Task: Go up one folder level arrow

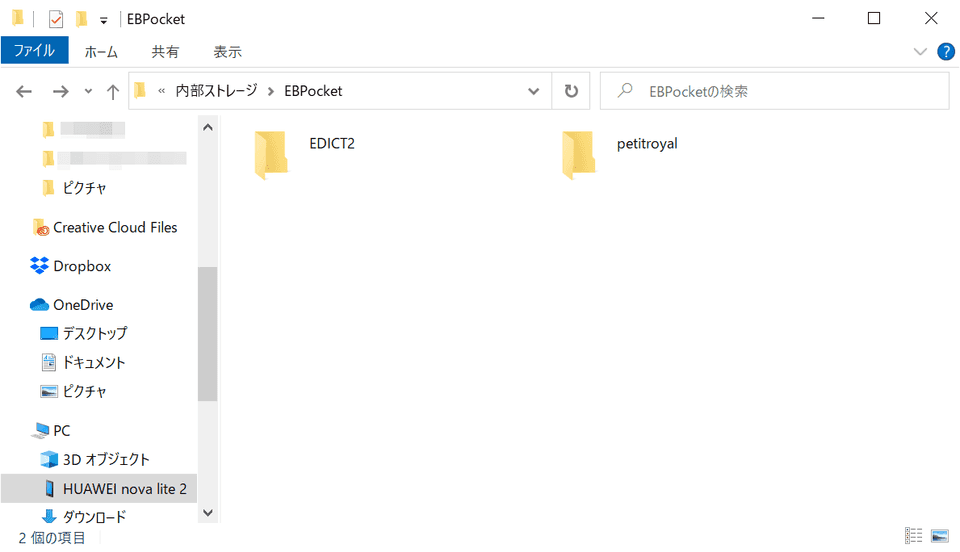Action: [113, 91]
